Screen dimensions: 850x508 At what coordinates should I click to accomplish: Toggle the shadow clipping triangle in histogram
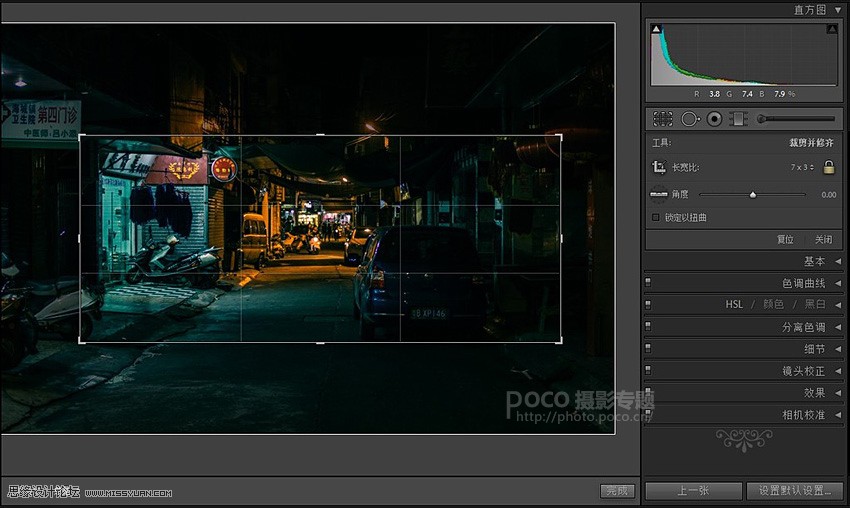click(x=656, y=29)
